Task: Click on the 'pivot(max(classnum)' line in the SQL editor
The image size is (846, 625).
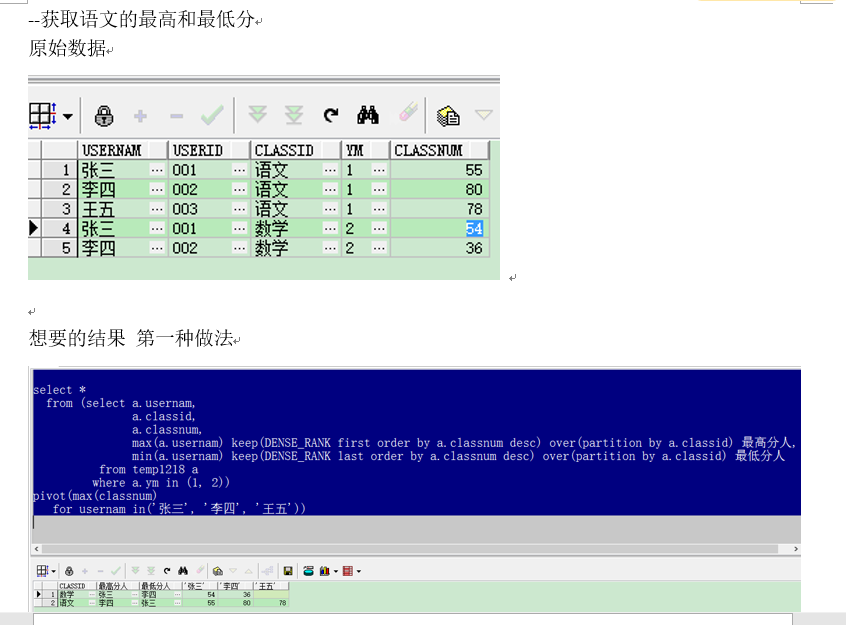Action: coord(95,495)
